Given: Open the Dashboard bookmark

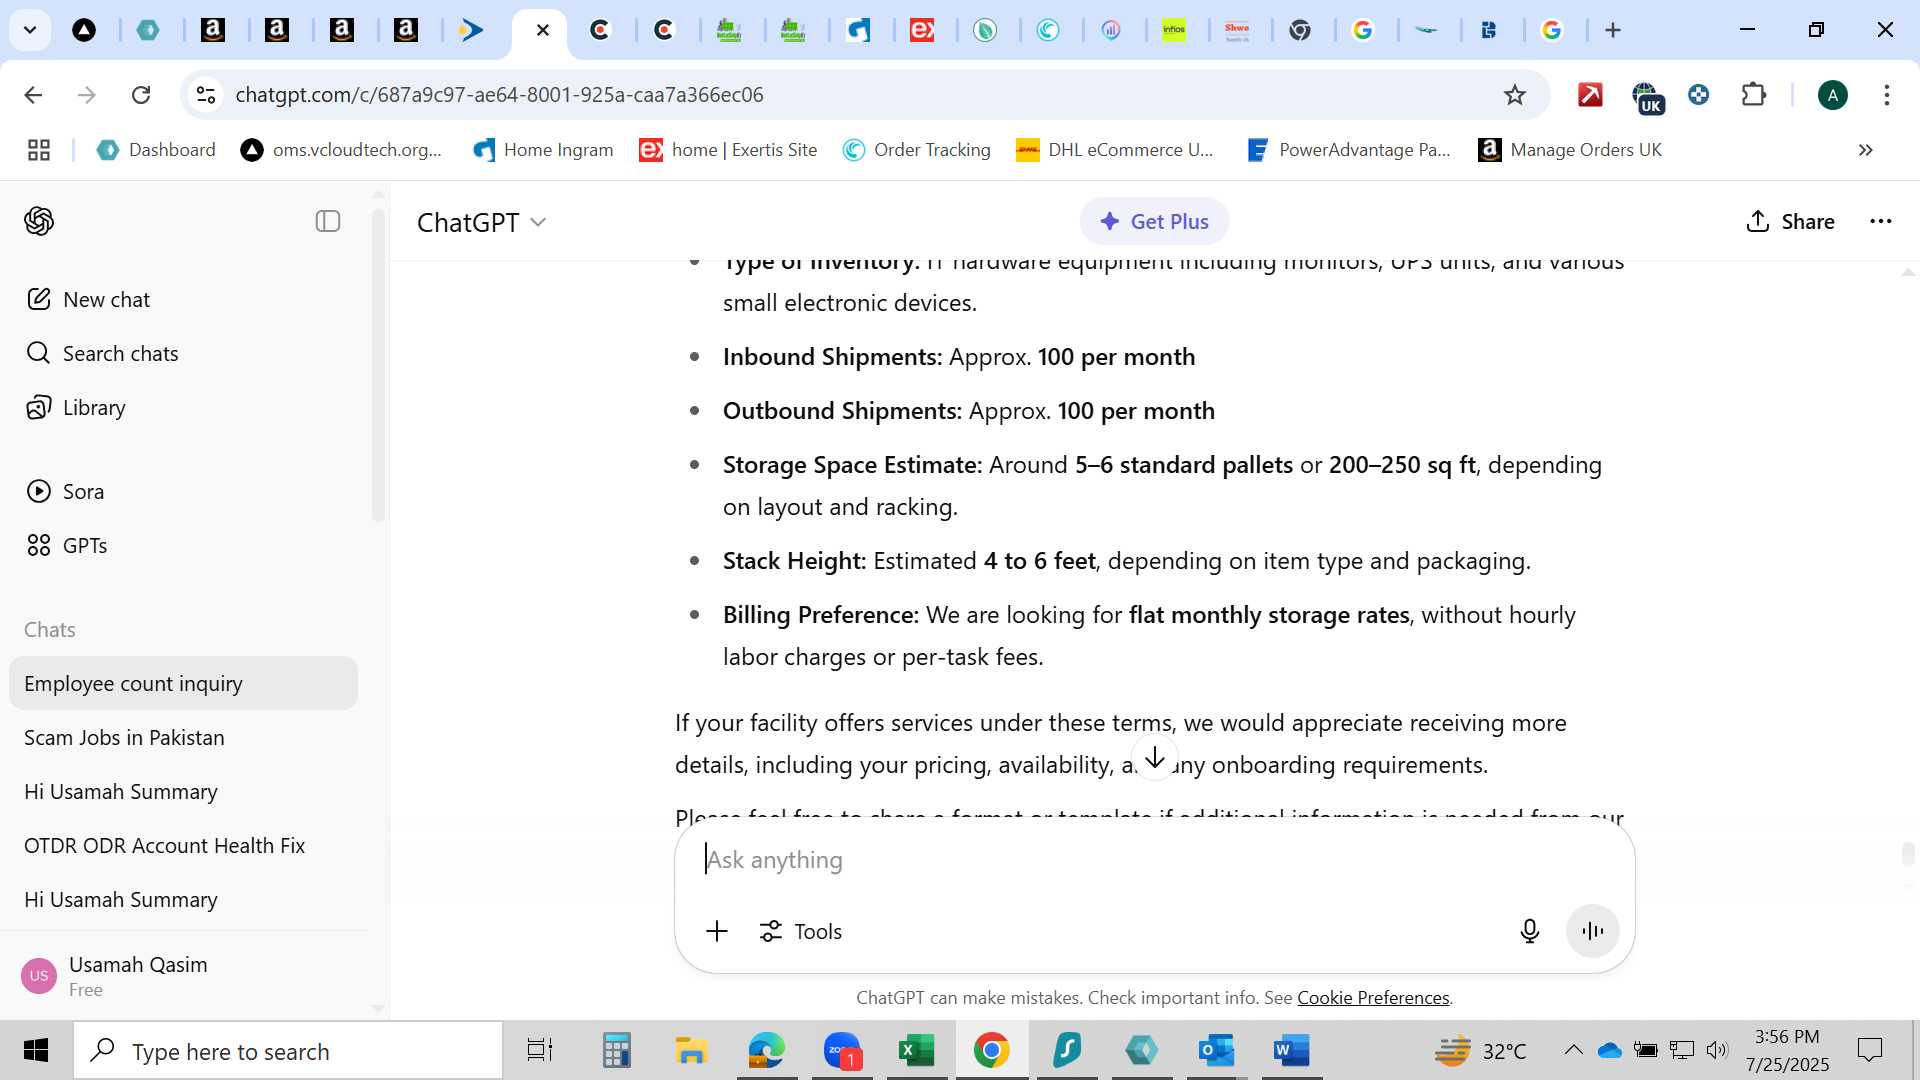Looking at the screenshot, I should (156, 150).
